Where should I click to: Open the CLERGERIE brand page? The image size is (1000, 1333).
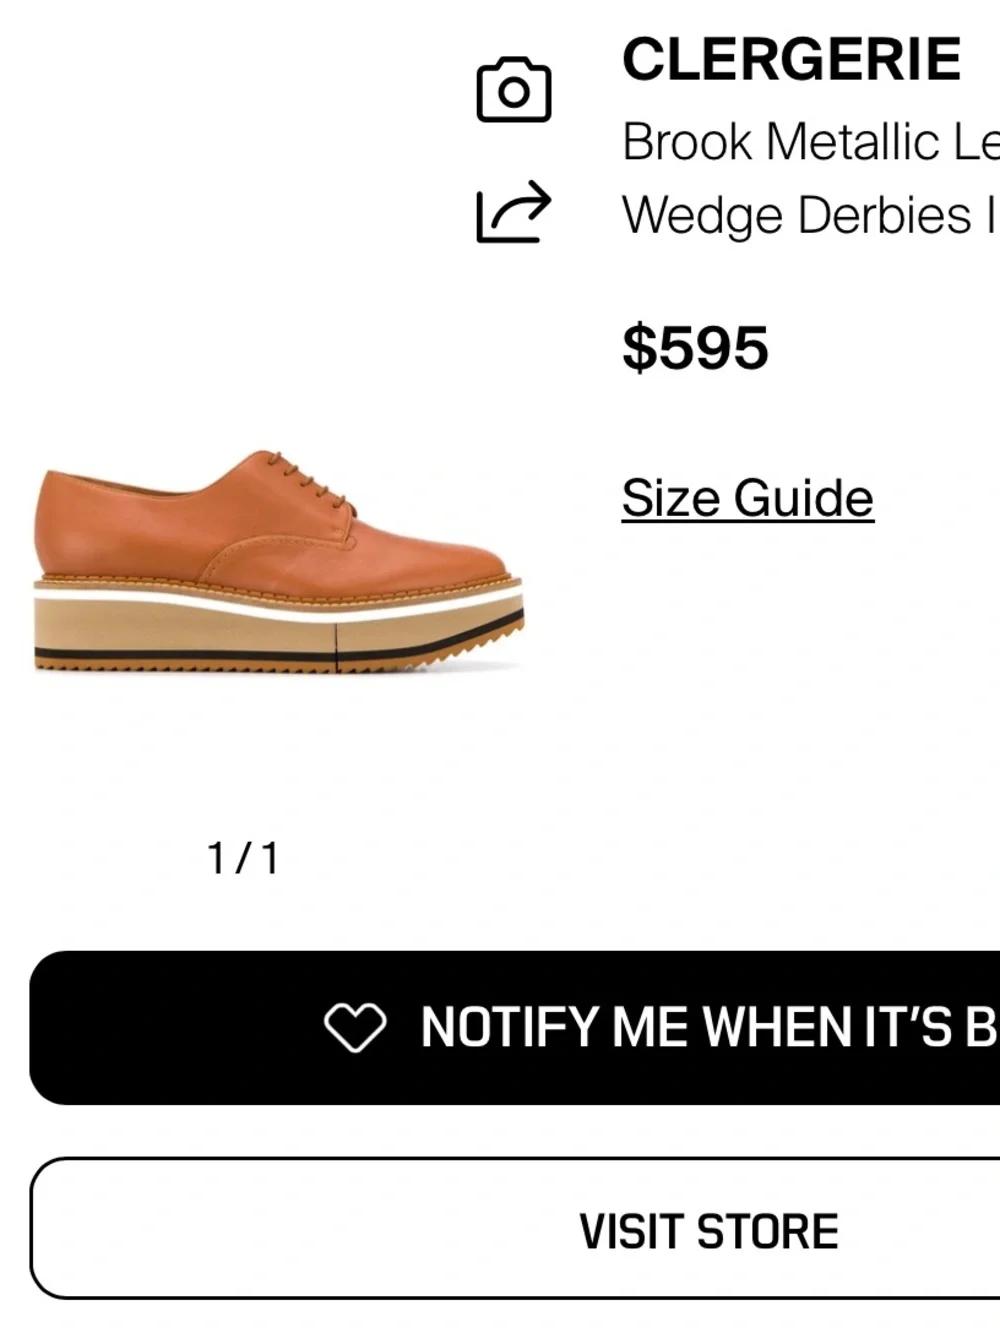click(791, 59)
